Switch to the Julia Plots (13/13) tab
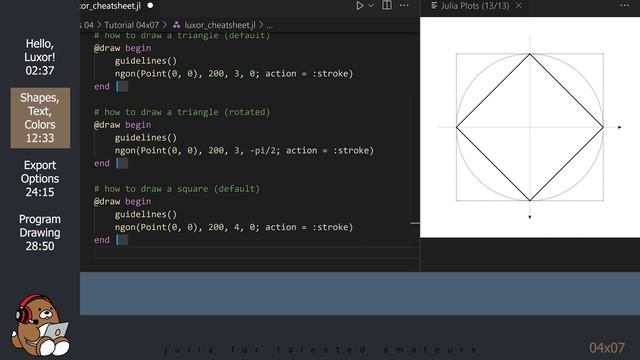This screenshot has width=640, height=360. tap(475, 6)
